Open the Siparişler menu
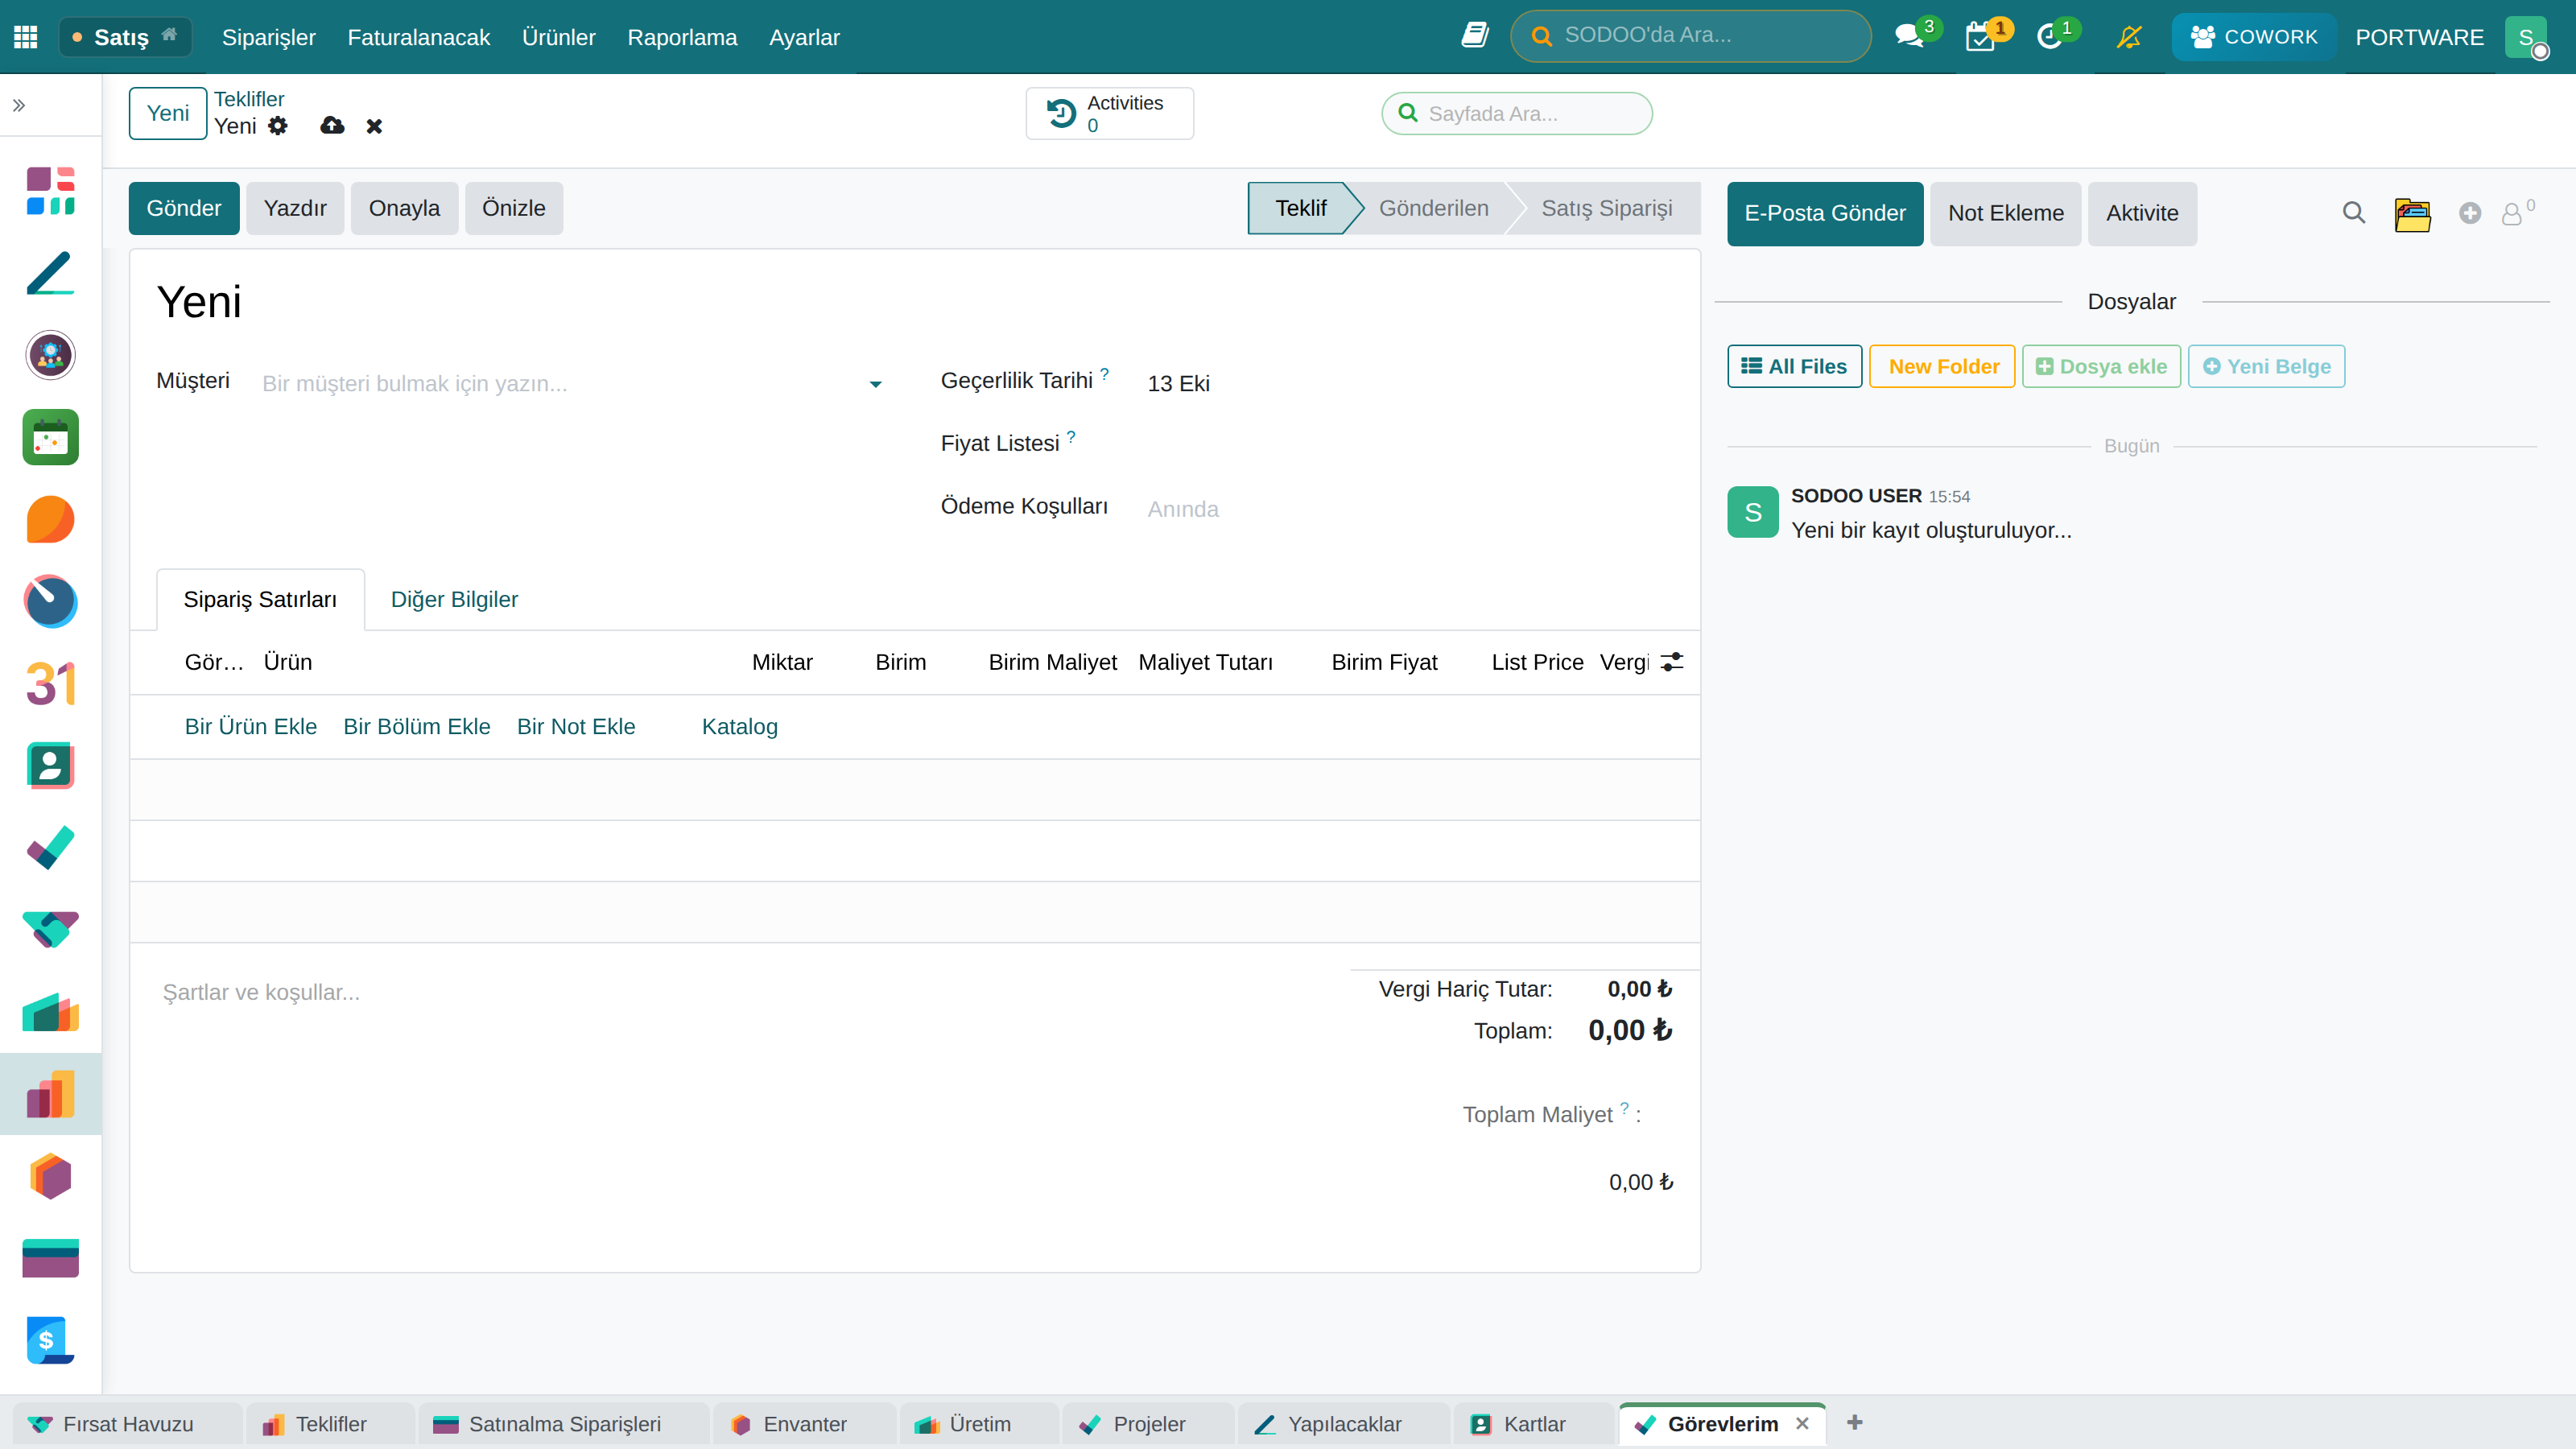The width and height of the screenshot is (2576, 1449). click(x=268, y=37)
